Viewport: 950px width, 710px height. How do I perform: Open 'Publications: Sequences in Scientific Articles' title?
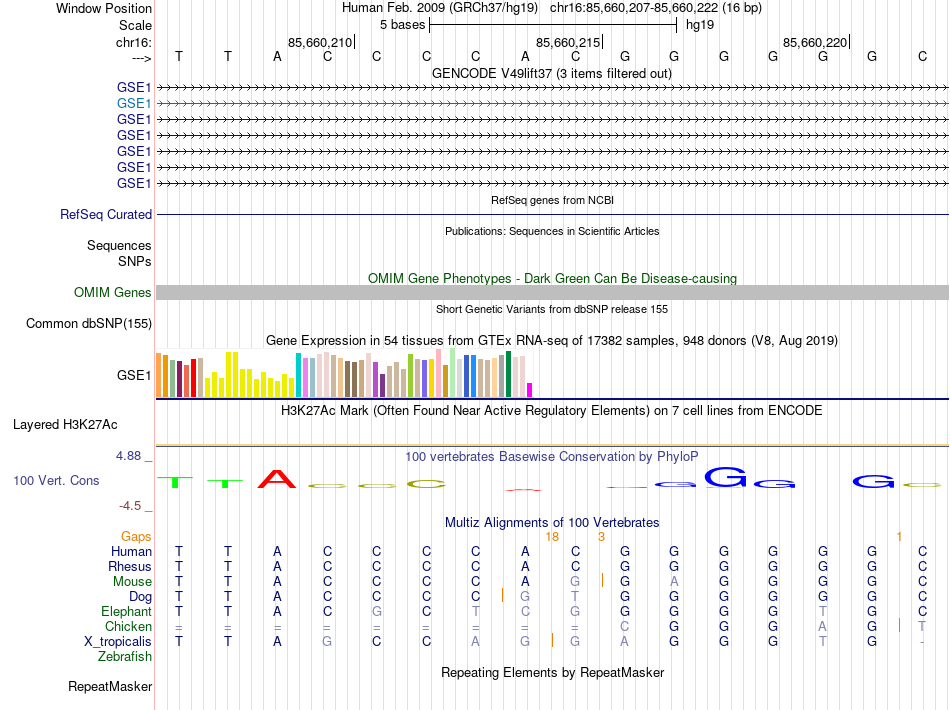(x=552, y=231)
